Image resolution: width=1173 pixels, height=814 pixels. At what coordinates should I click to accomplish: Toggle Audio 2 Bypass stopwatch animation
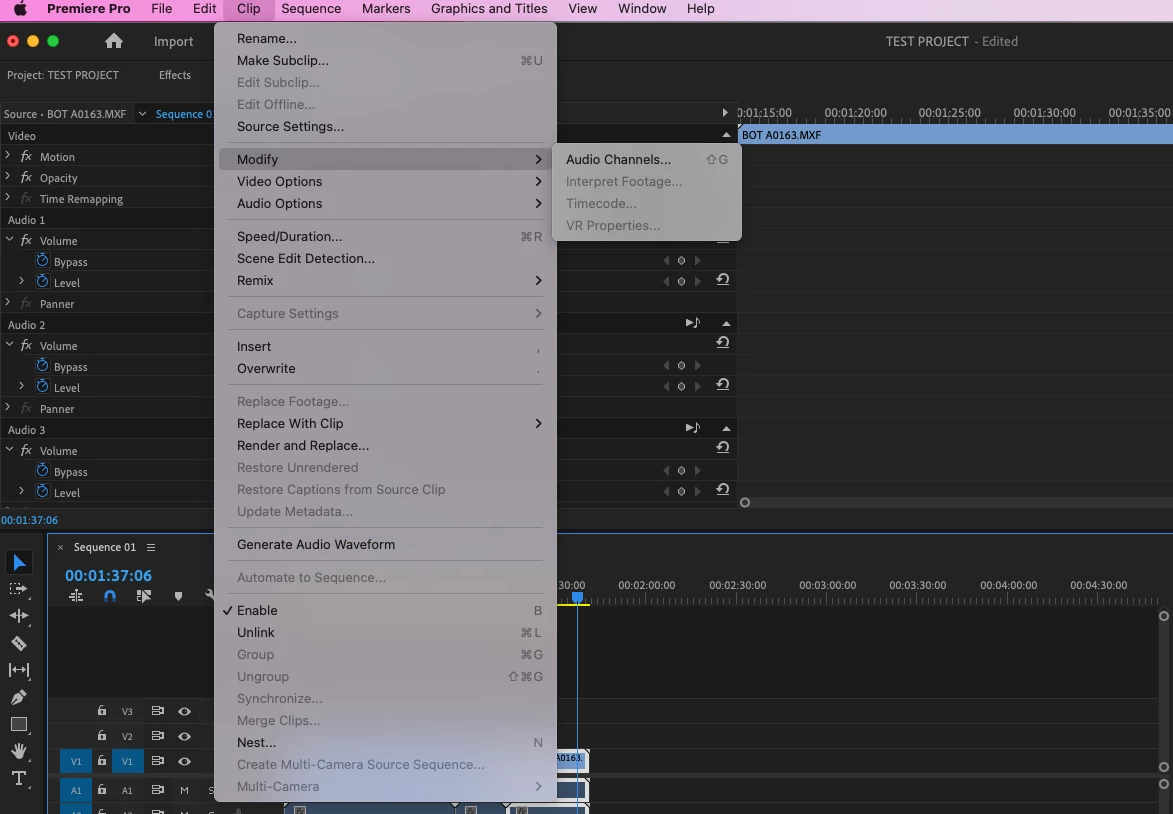point(43,365)
